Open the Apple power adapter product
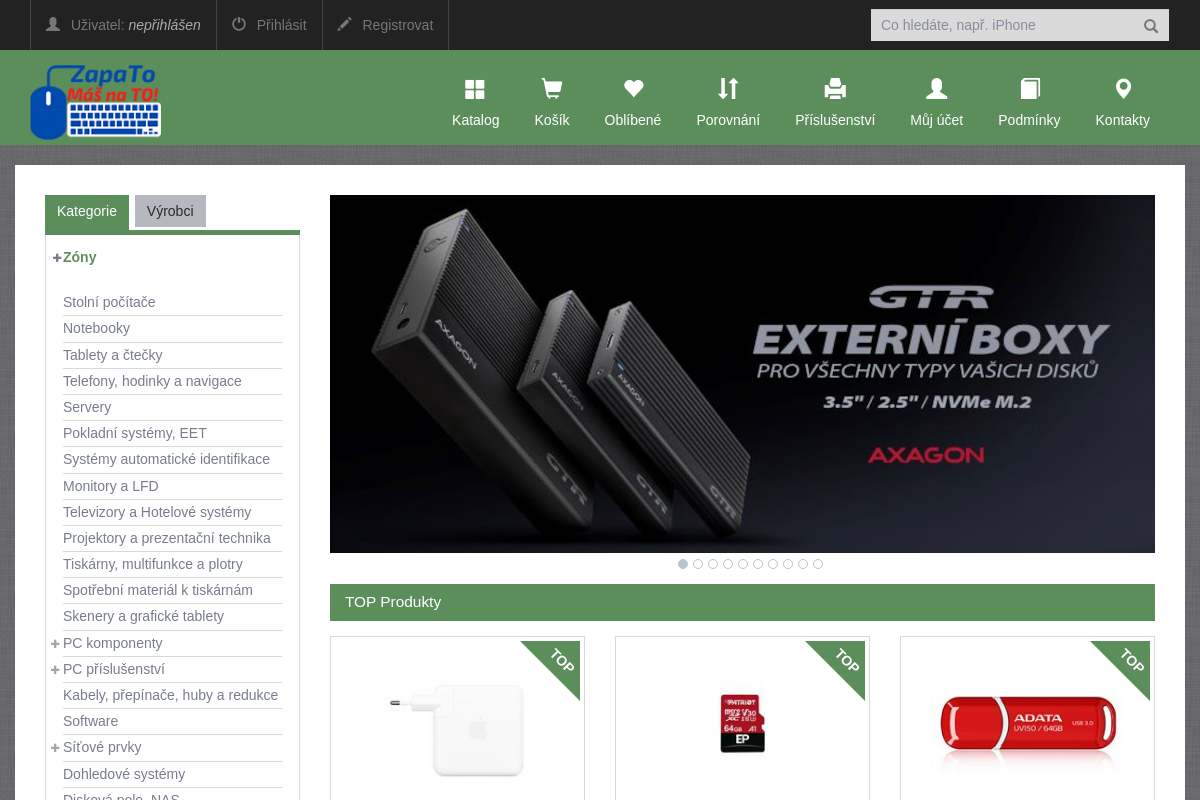Screen dimensions: 1200x800 point(457,728)
